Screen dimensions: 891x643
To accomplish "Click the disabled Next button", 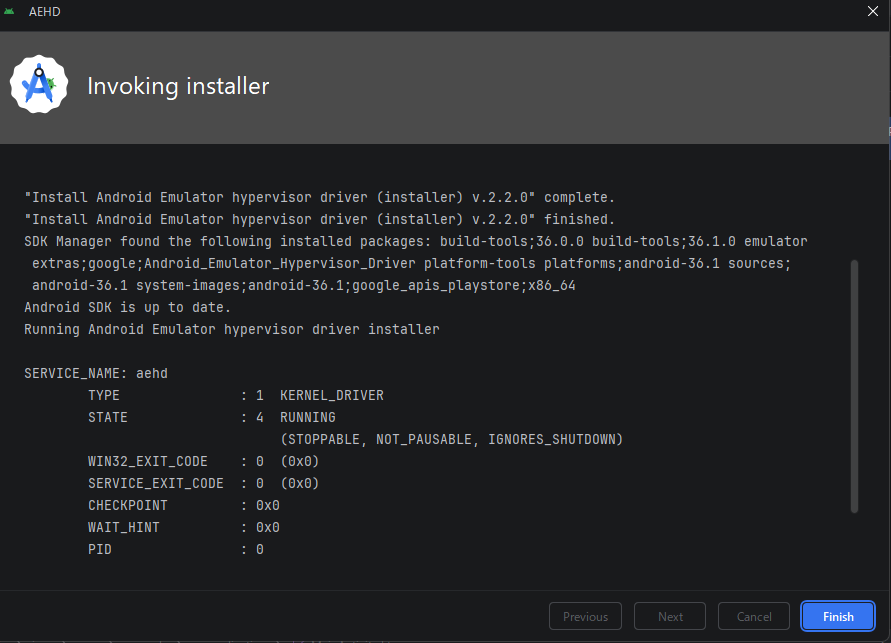I will click(670, 616).
